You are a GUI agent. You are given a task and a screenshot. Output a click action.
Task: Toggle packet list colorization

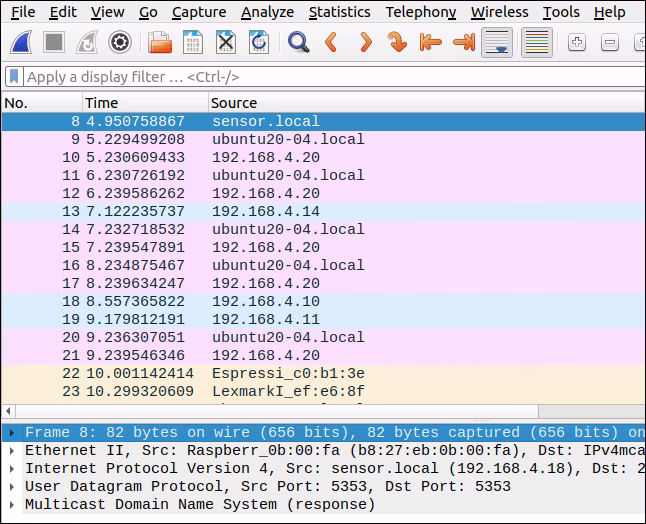(537, 42)
